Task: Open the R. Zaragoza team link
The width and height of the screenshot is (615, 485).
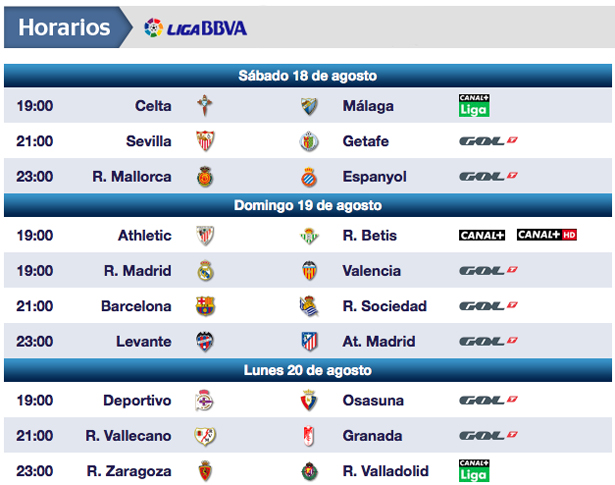Action: point(129,471)
